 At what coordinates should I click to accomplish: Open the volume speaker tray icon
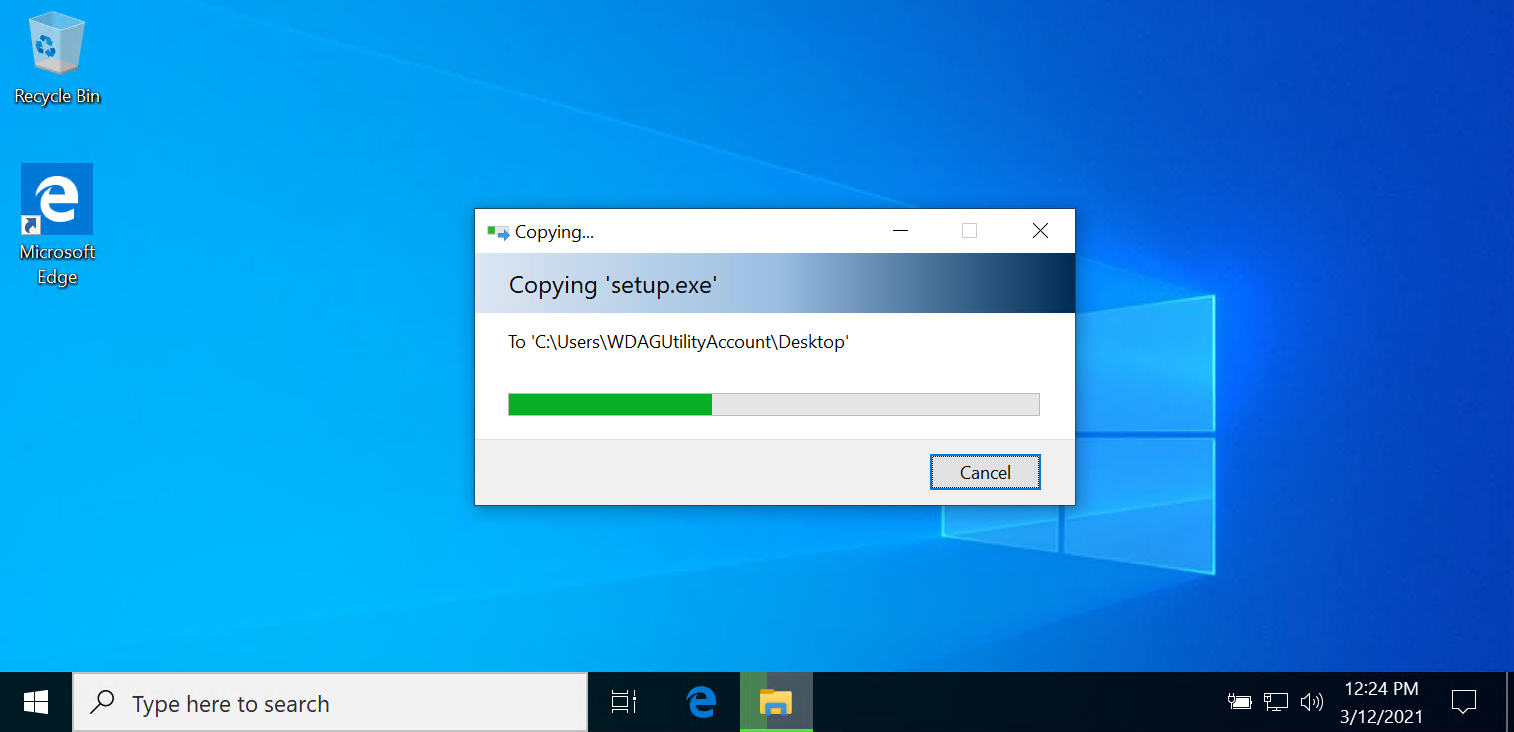click(x=1311, y=703)
